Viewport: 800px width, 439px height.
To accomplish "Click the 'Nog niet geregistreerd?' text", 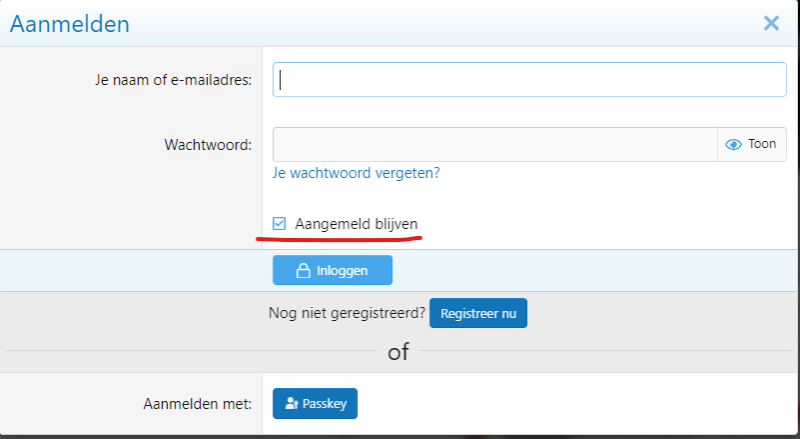I will 346,313.
